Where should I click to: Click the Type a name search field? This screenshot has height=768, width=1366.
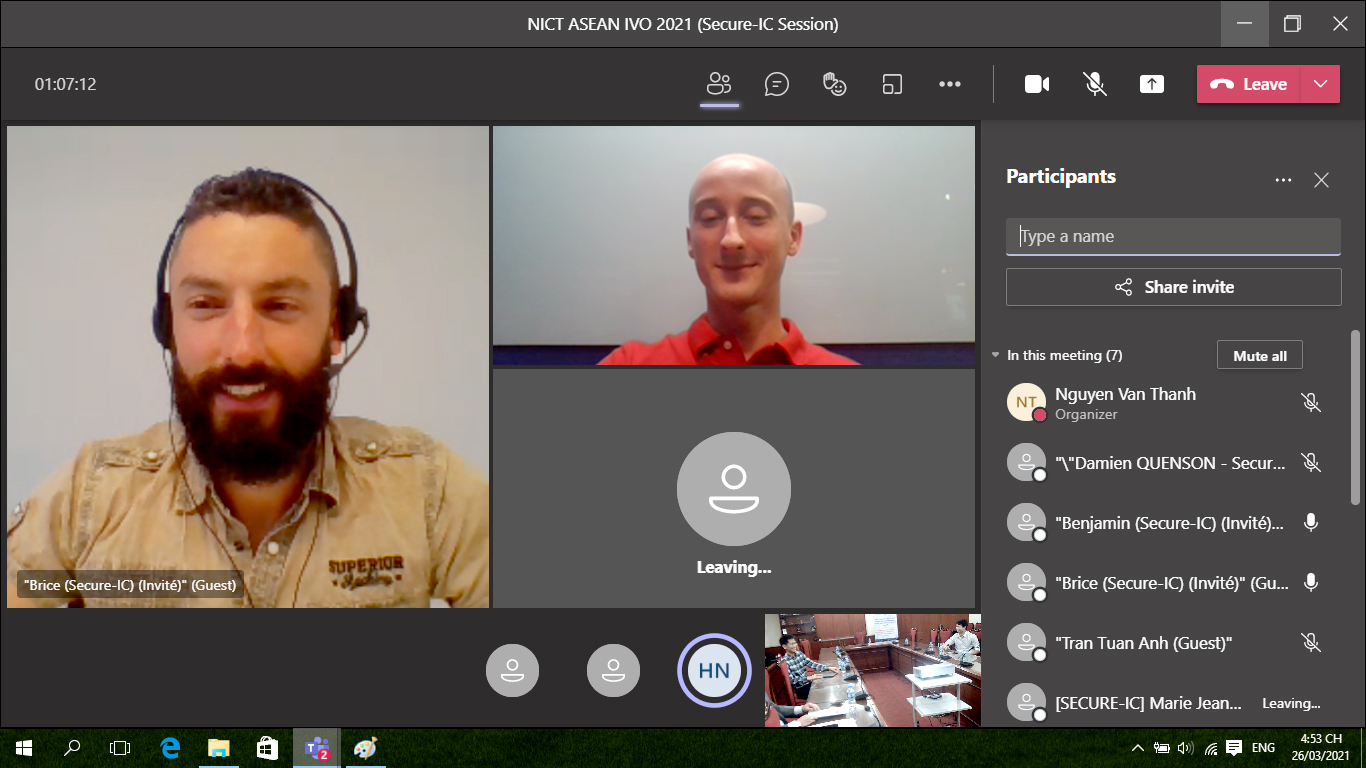[1173, 237]
